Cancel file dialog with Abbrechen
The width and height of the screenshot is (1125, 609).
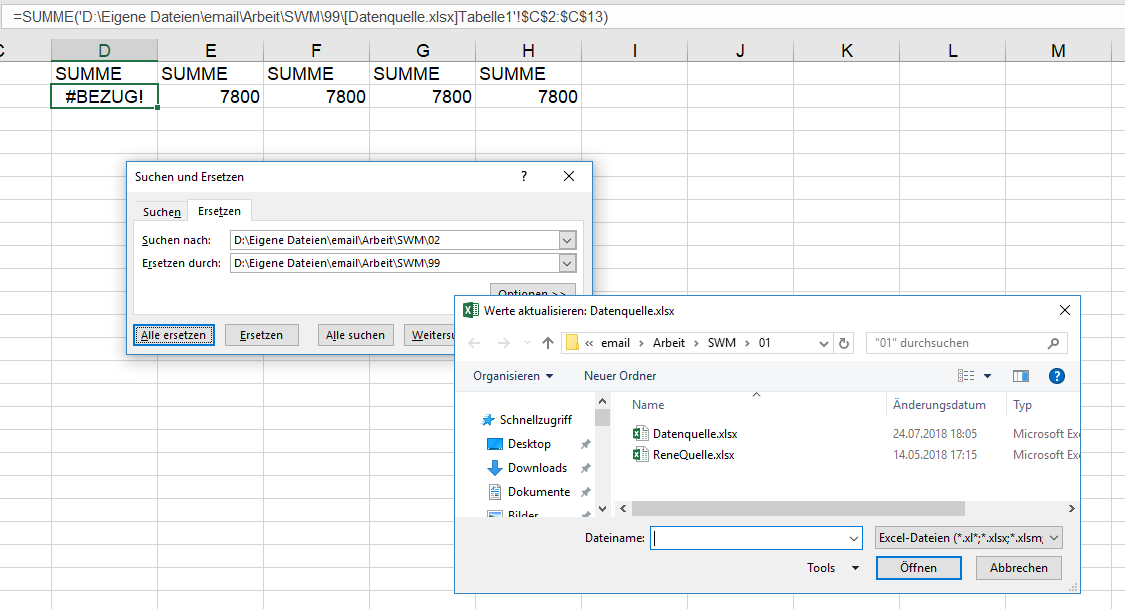click(x=1018, y=568)
